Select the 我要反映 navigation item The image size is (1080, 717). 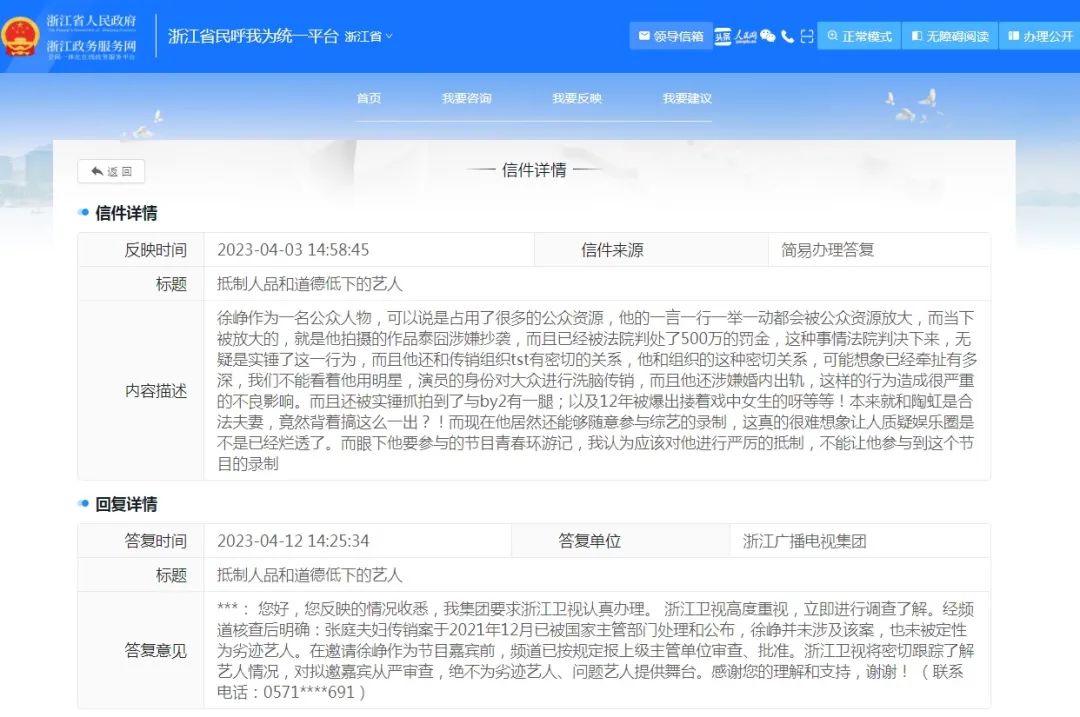(x=577, y=98)
